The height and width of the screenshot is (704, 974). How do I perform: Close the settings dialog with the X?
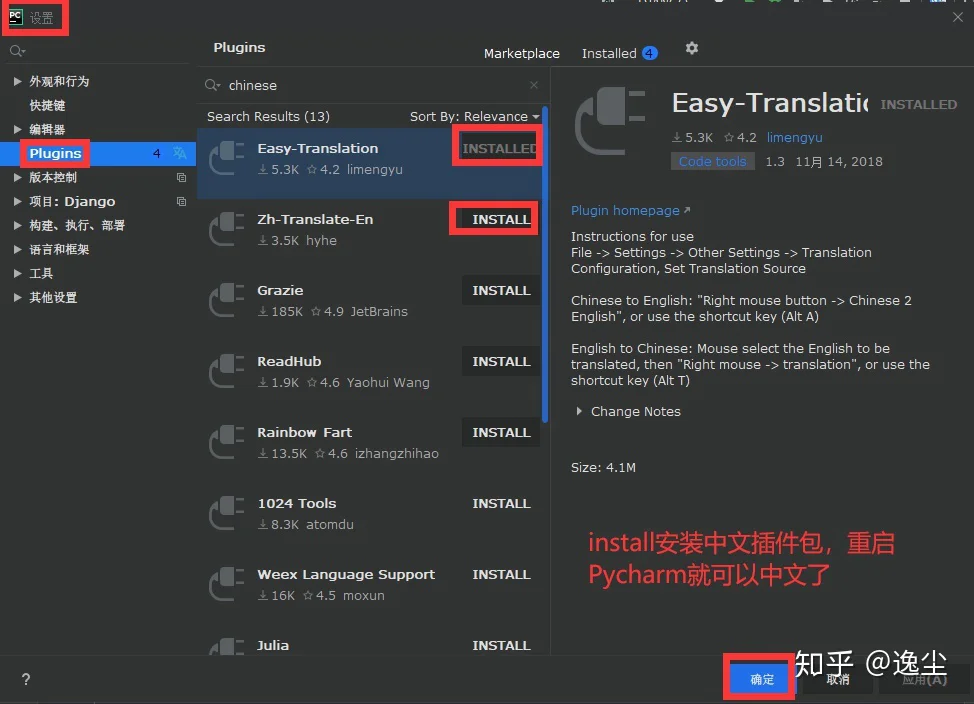(958, 17)
